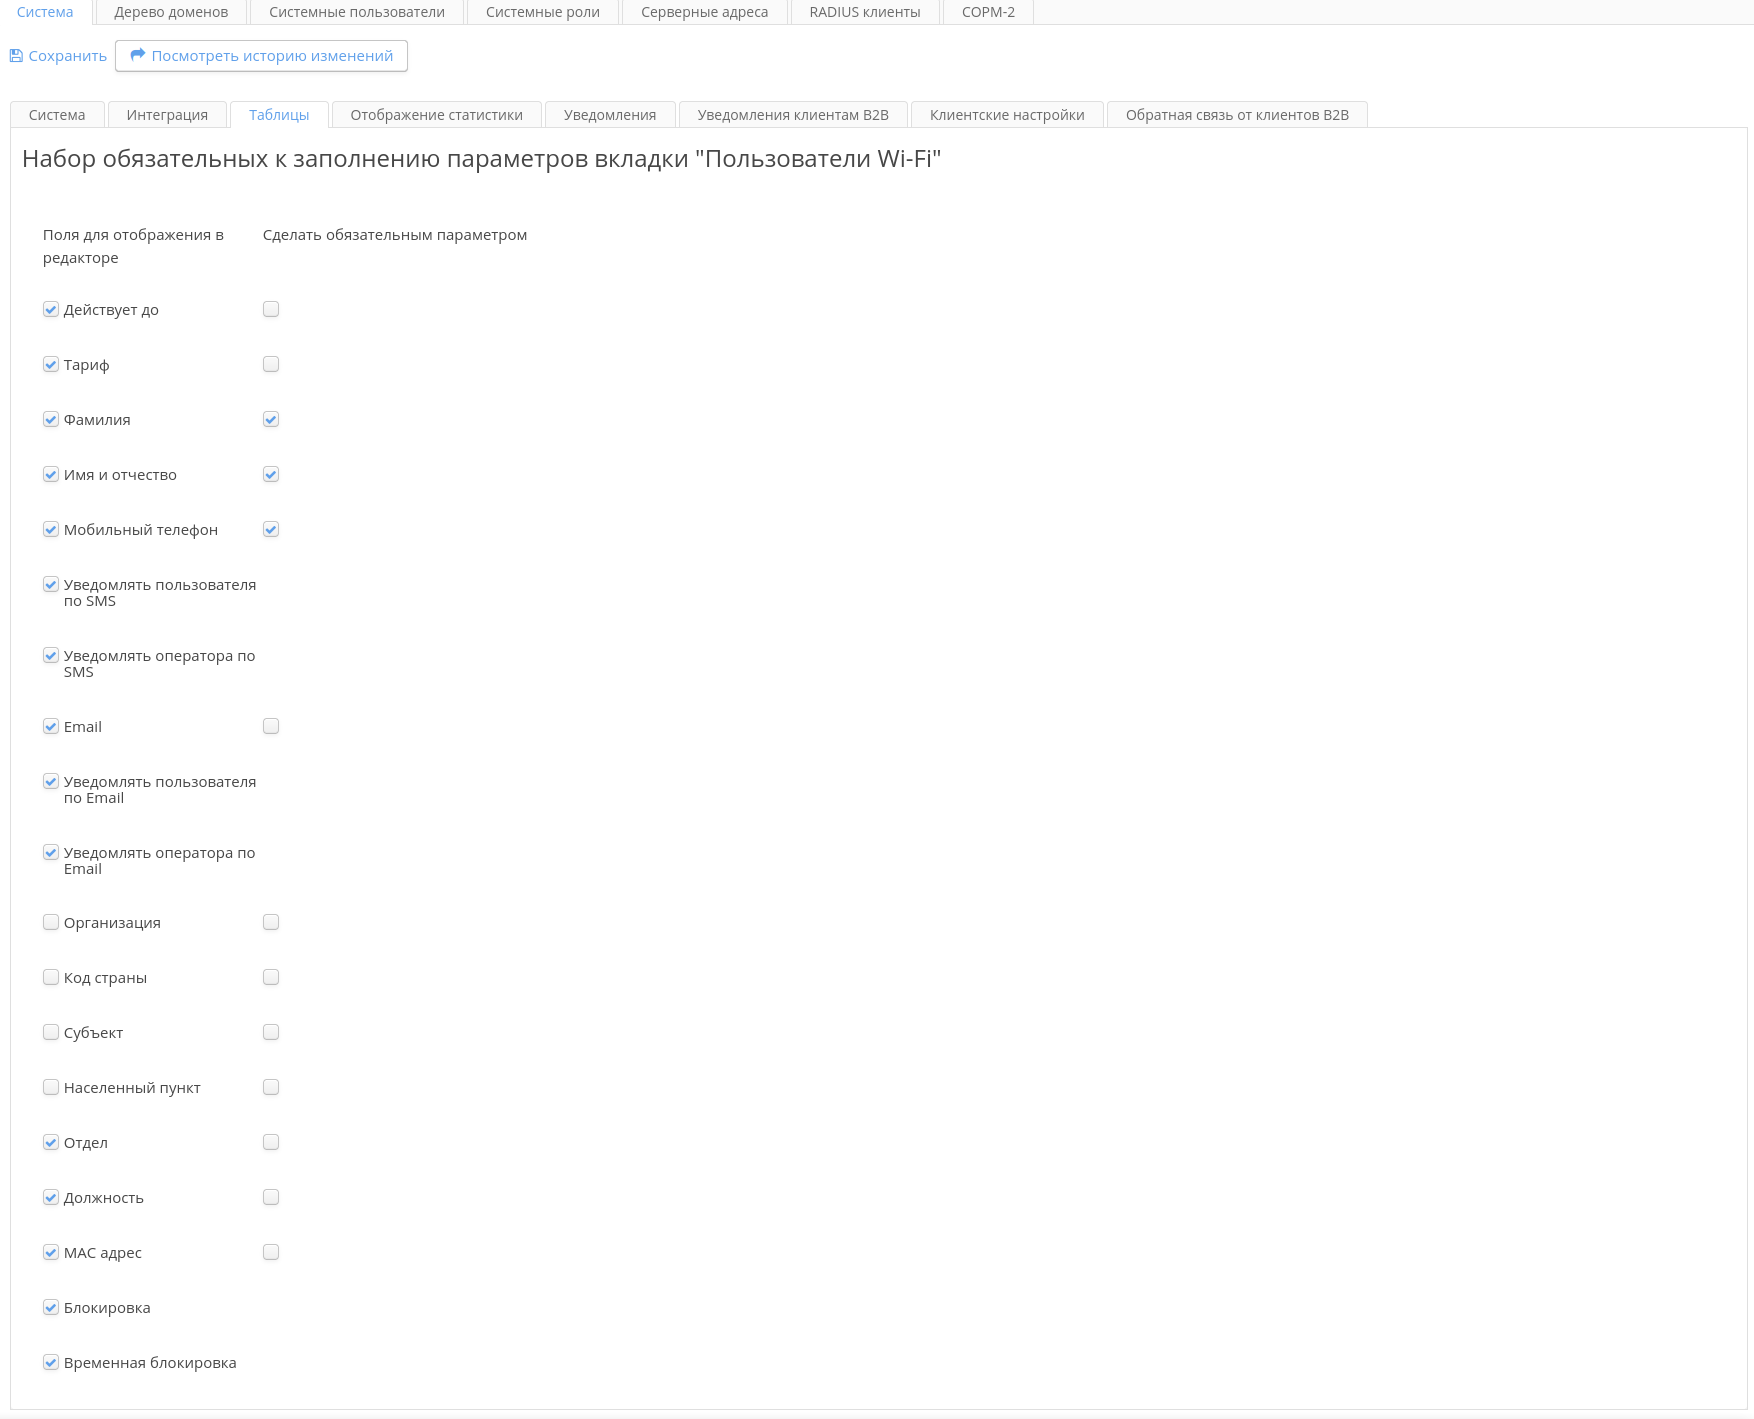Open Отображение статистики tab

(x=436, y=115)
